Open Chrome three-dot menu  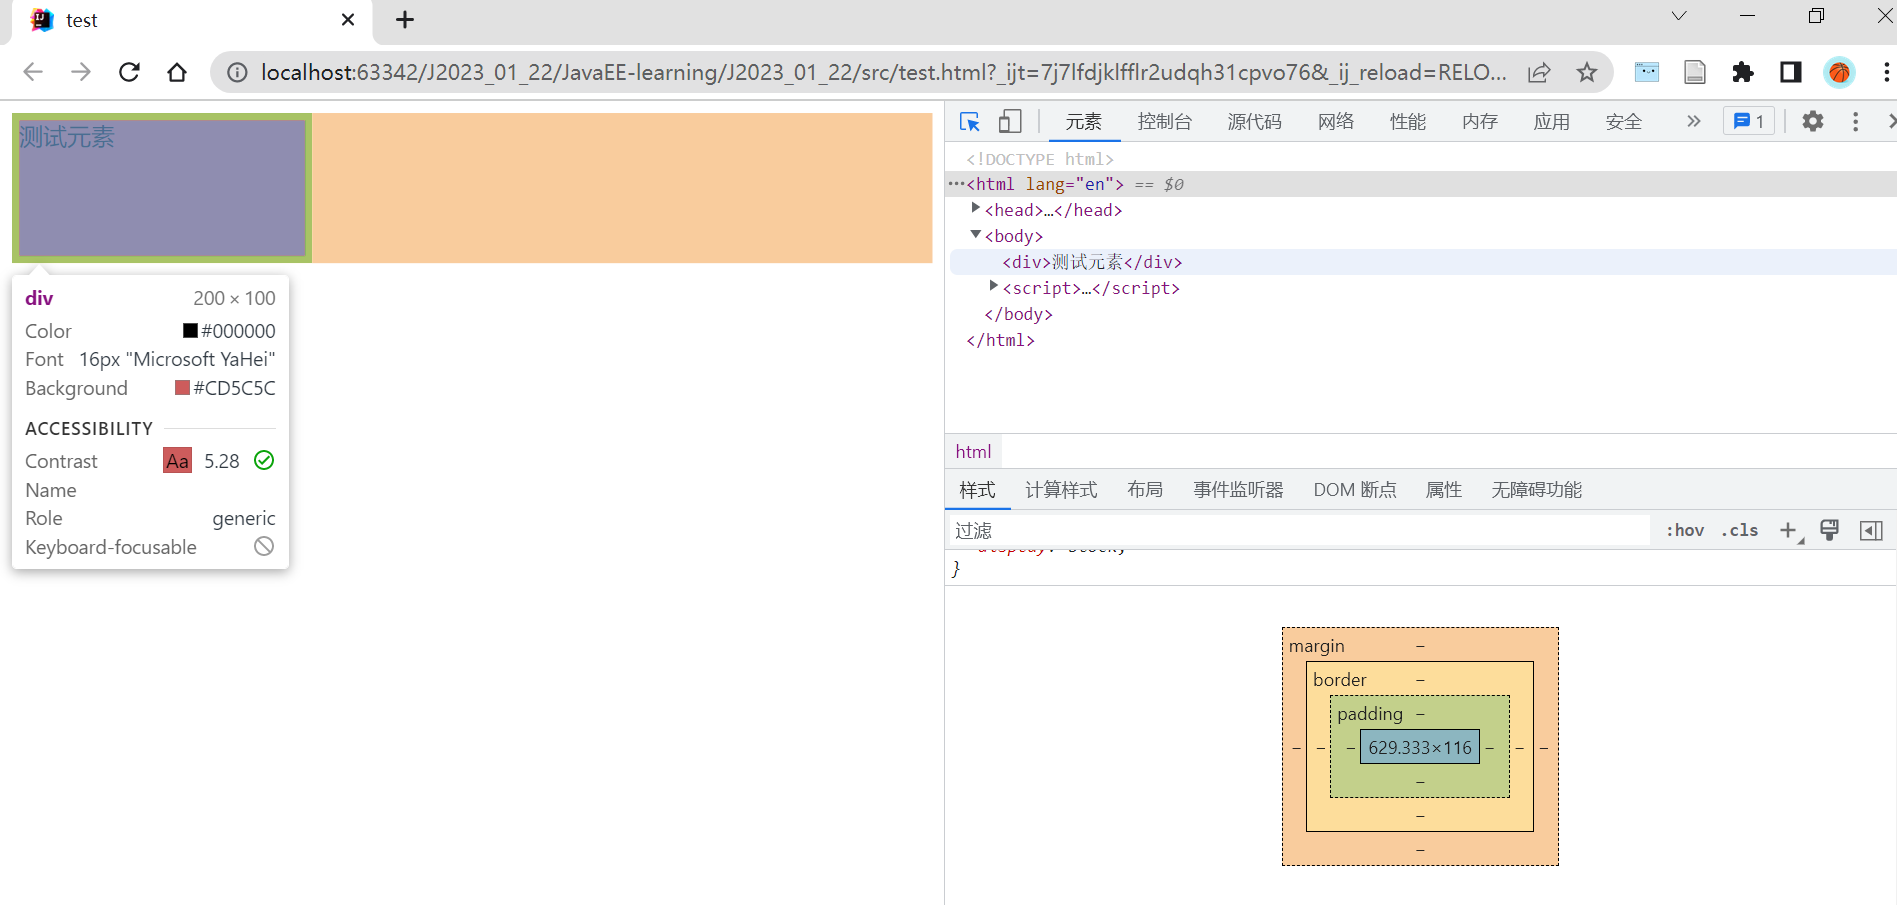1886,72
